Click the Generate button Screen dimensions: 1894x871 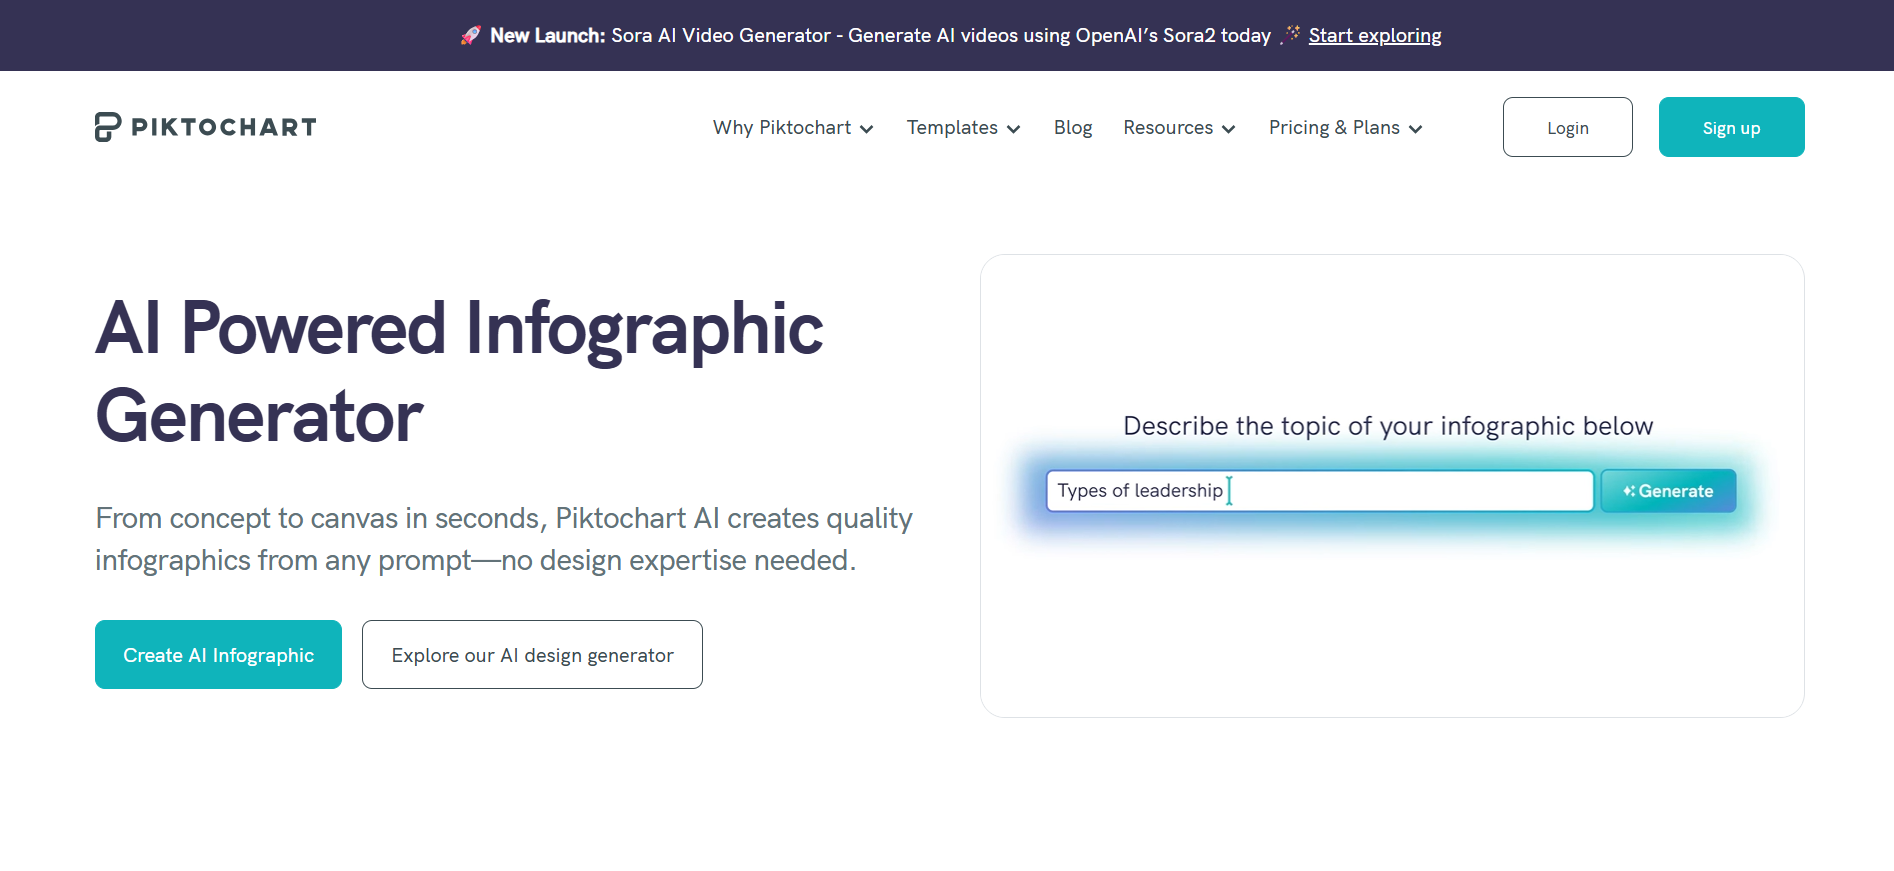(1668, 491)
